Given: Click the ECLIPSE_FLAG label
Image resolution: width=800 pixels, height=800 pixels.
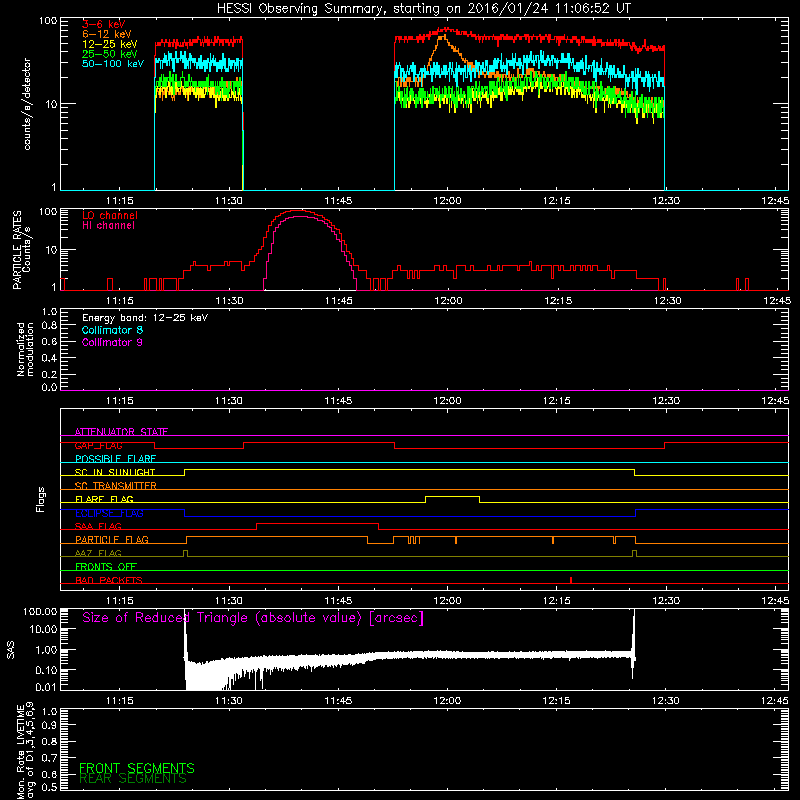Looking at the screenshot, I should tap(109, 513).
